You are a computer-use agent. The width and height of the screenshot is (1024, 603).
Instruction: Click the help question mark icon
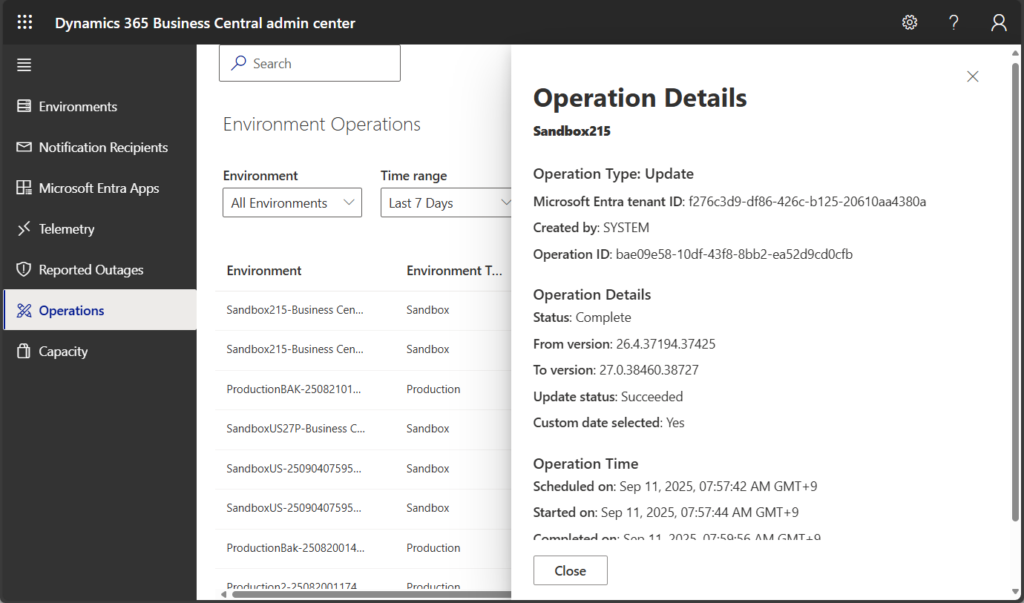click(x=954, y=22)
